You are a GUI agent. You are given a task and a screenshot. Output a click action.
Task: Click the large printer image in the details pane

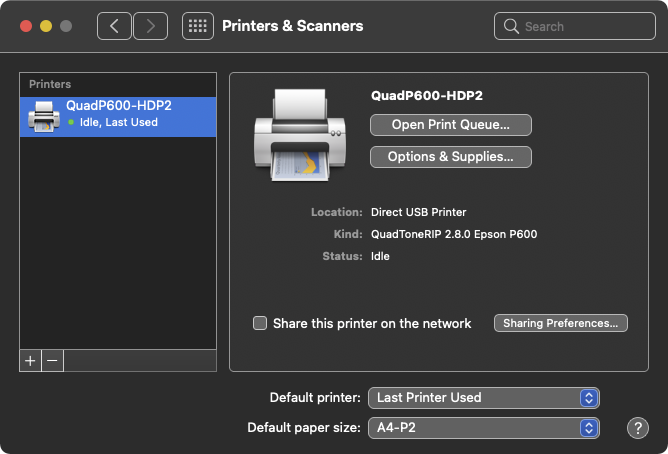click(300, 135)
